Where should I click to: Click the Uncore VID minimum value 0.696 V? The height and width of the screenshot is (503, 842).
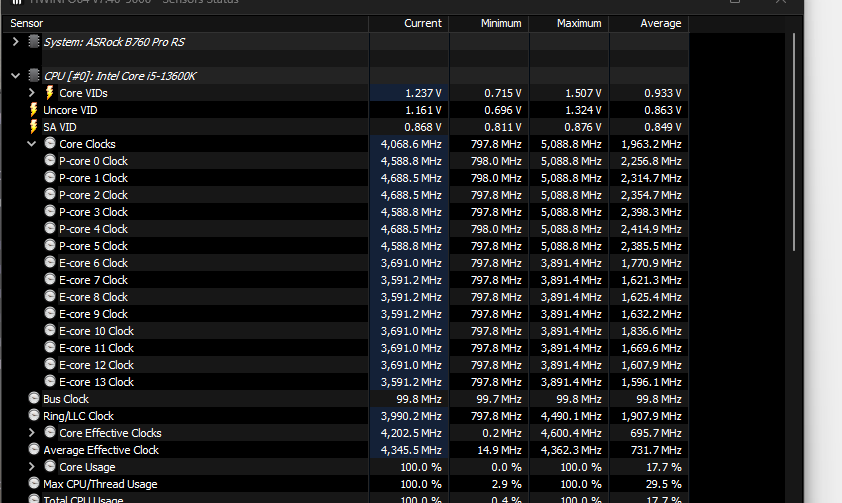click(x=503, y=110)
